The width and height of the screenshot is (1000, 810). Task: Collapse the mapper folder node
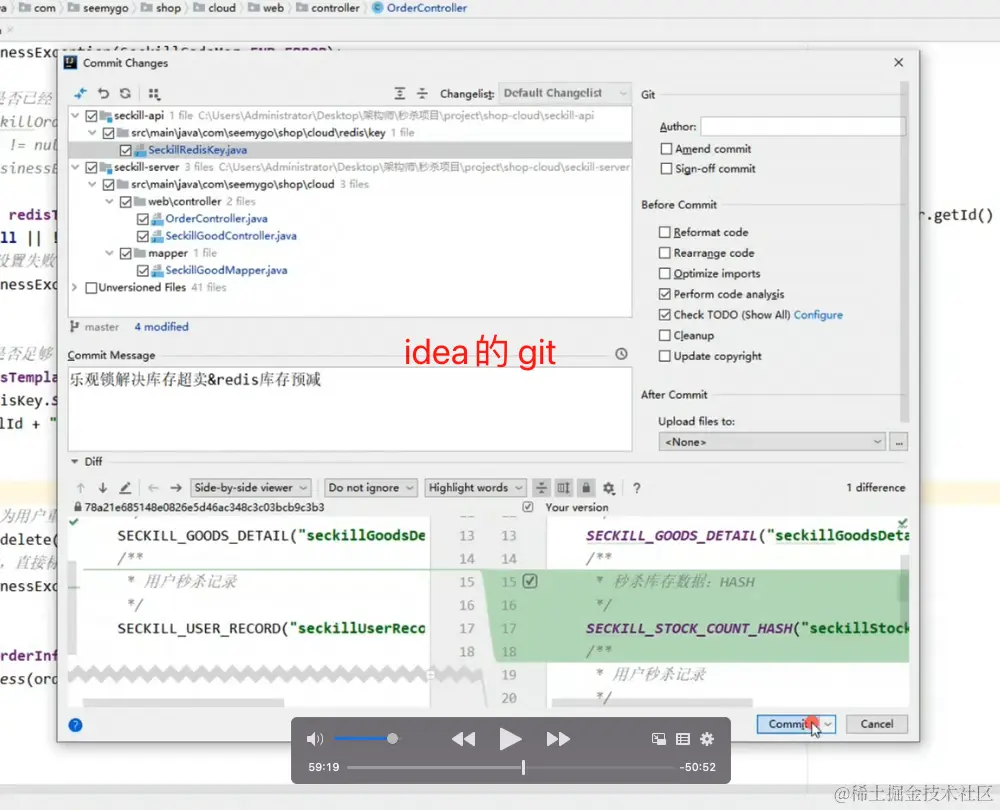(x=109, y=253)
